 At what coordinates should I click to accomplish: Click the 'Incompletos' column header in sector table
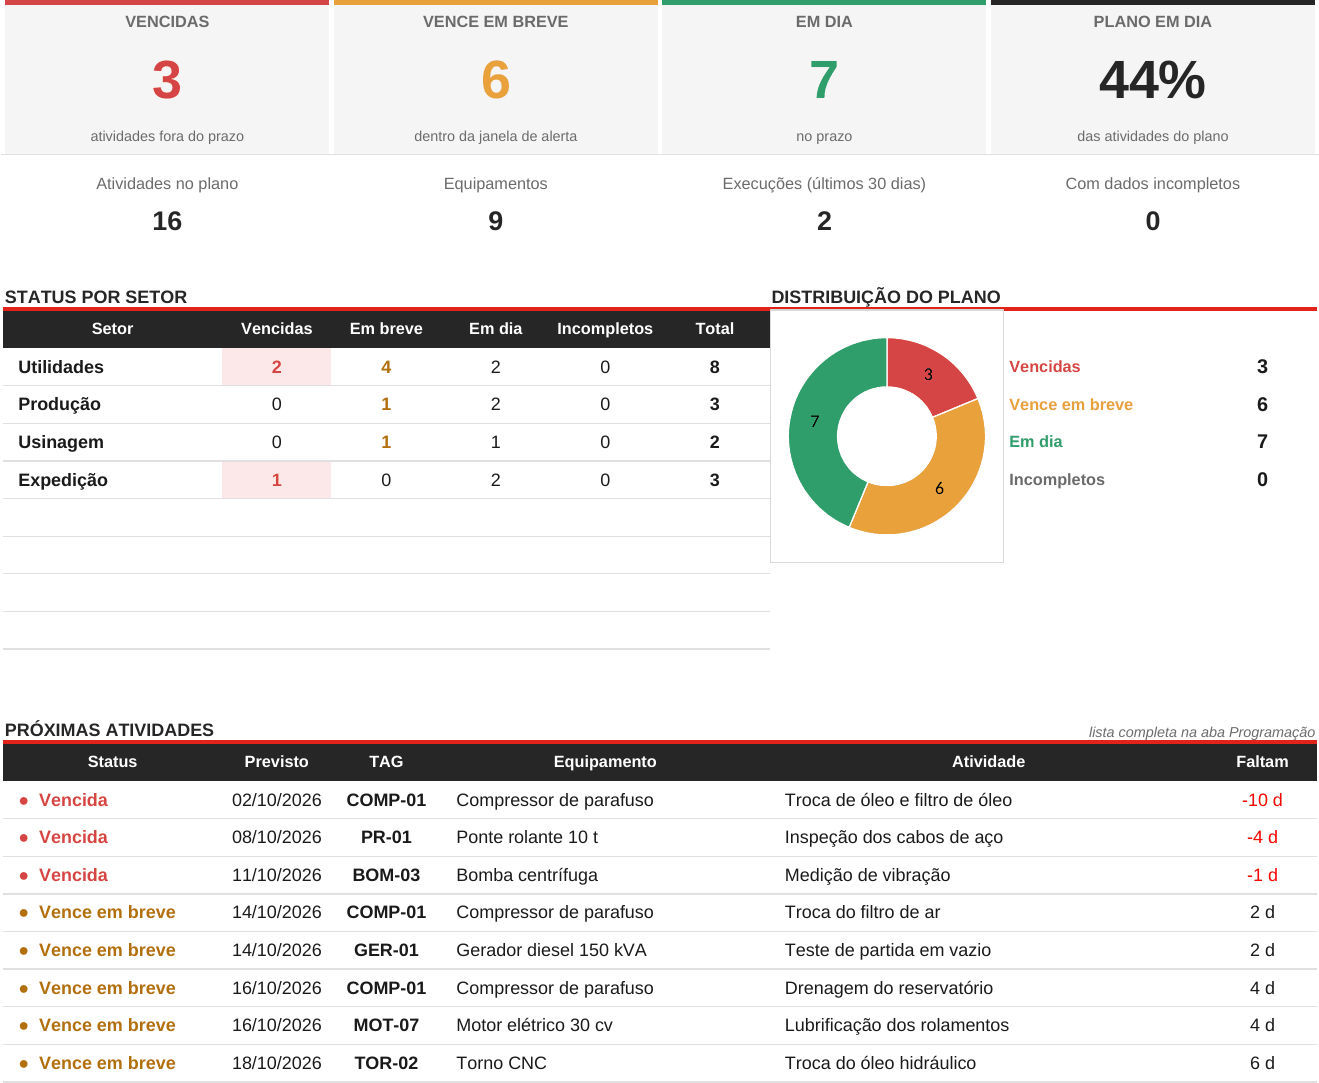[x=605, y=329]
